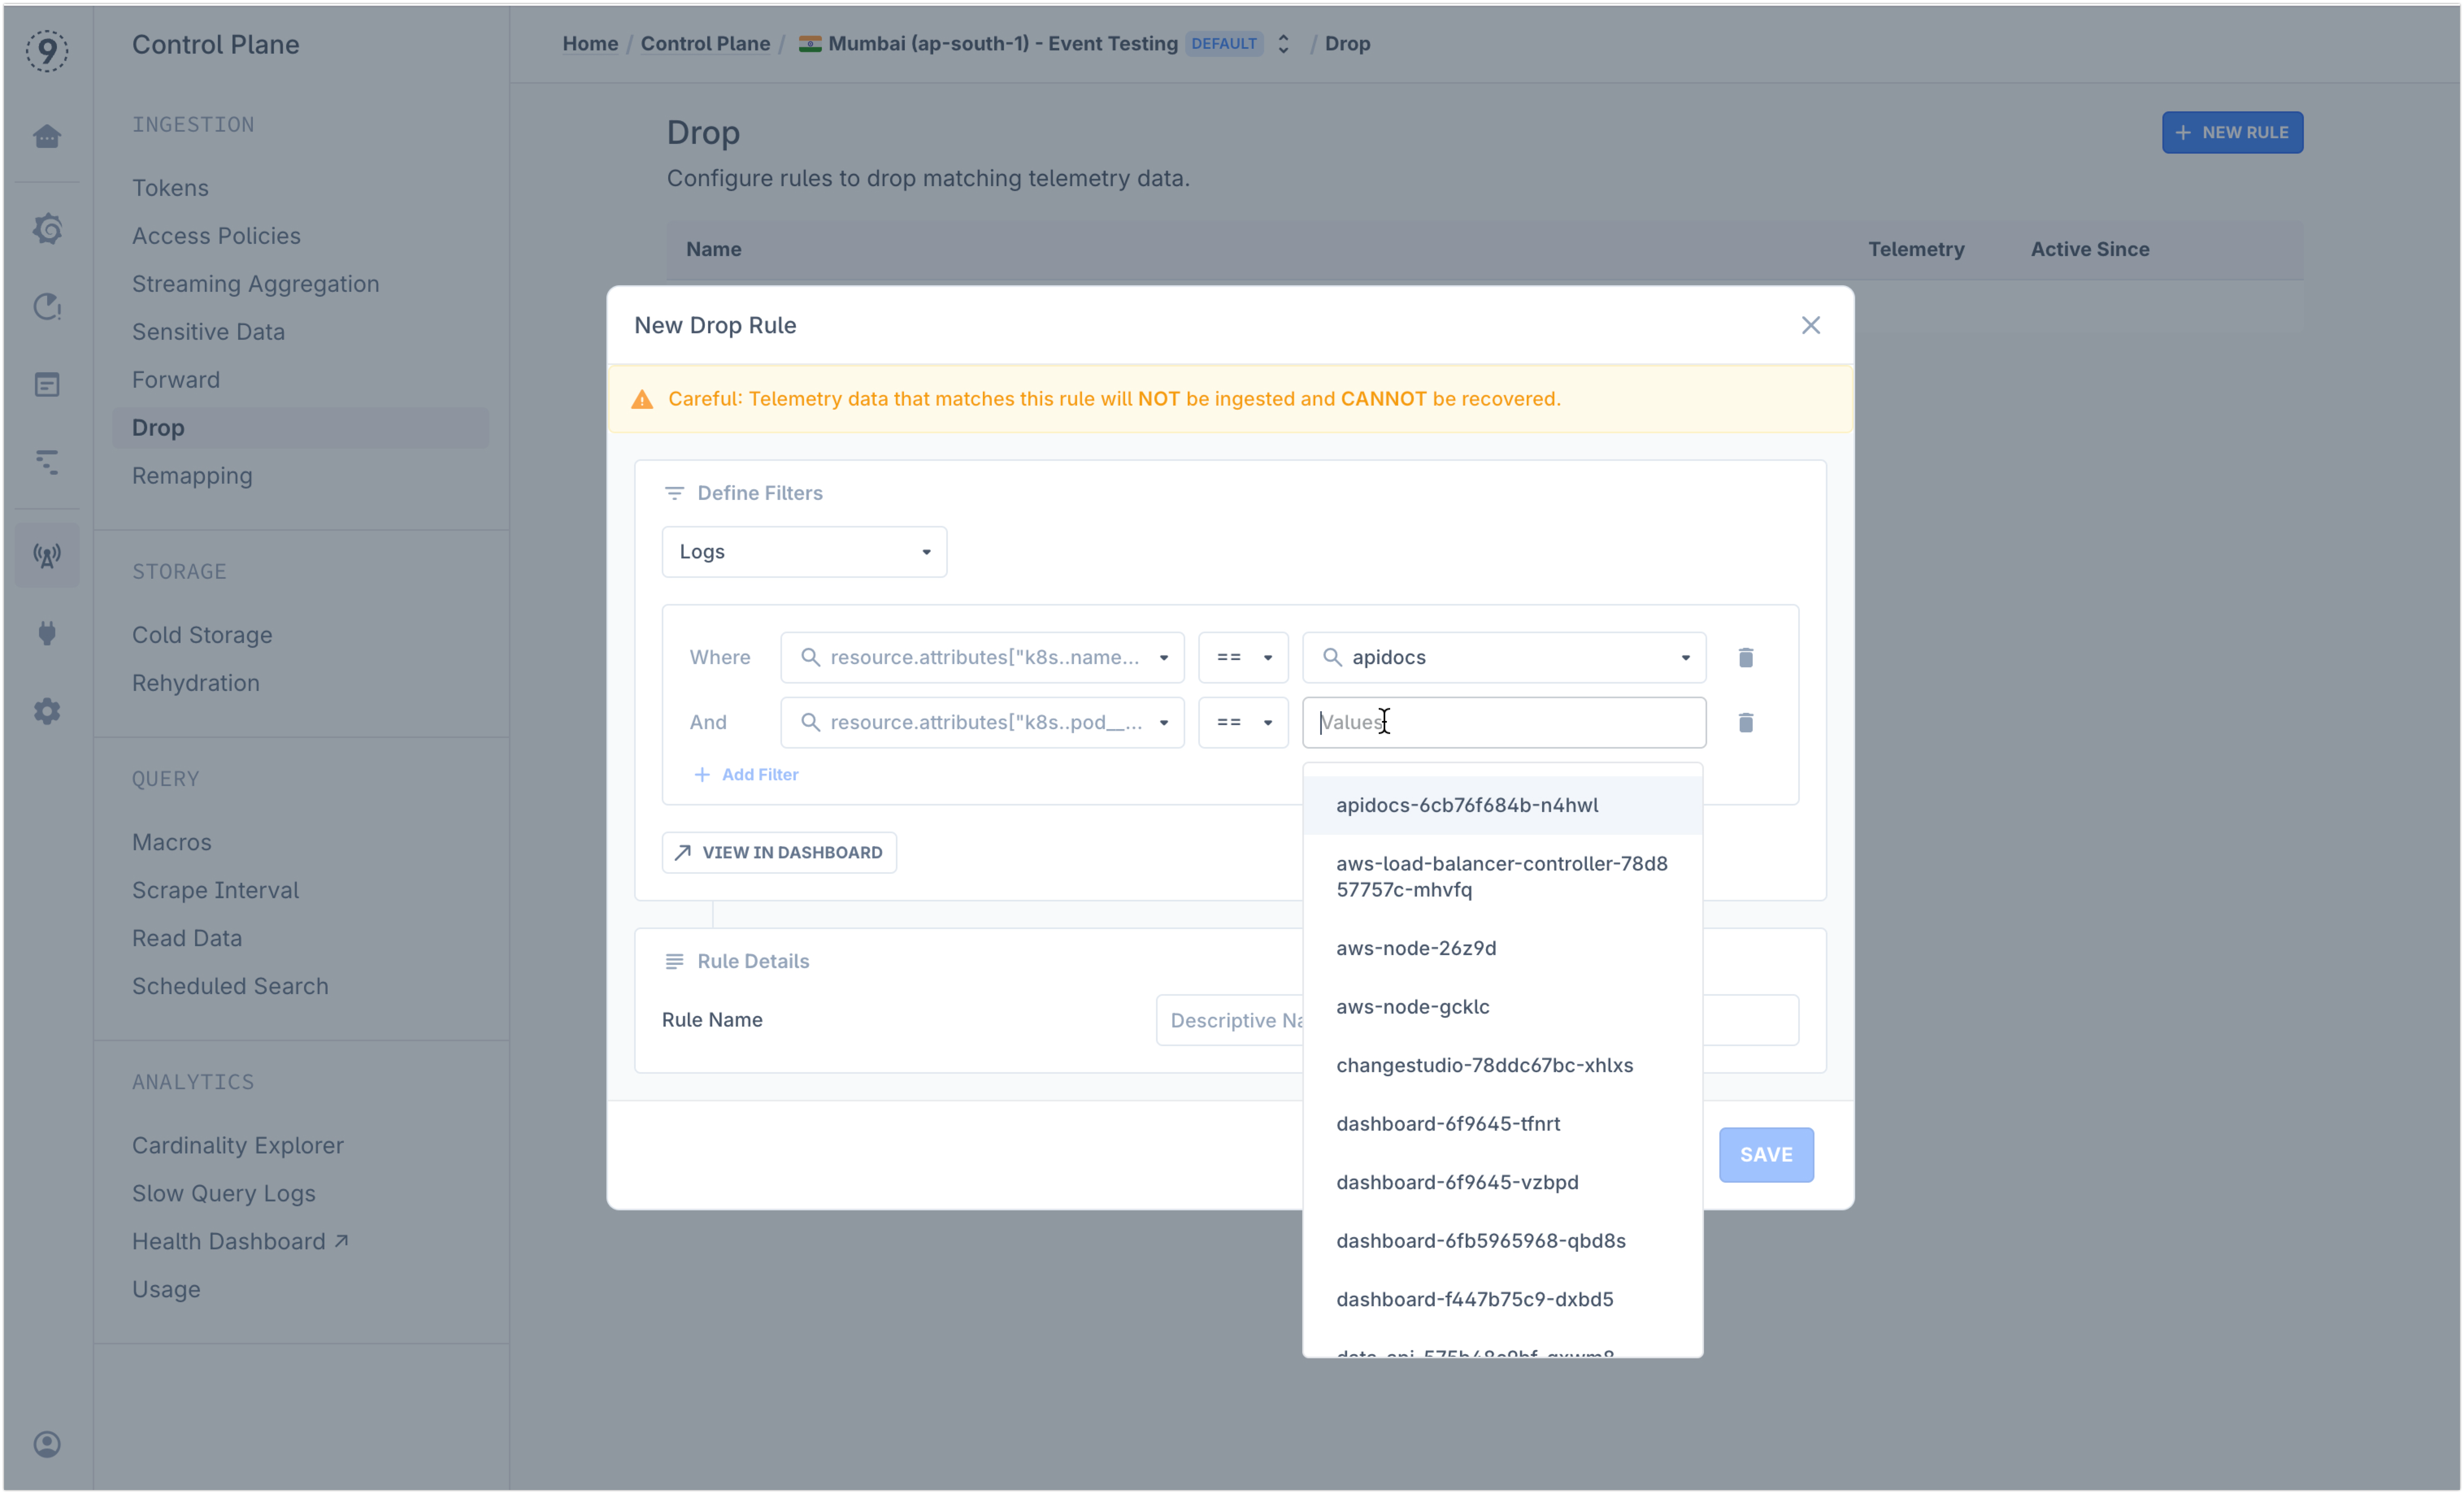Click the filter icon next to Define Filters
Viewport: 2464px width, 1494px height.
point(674,493)
